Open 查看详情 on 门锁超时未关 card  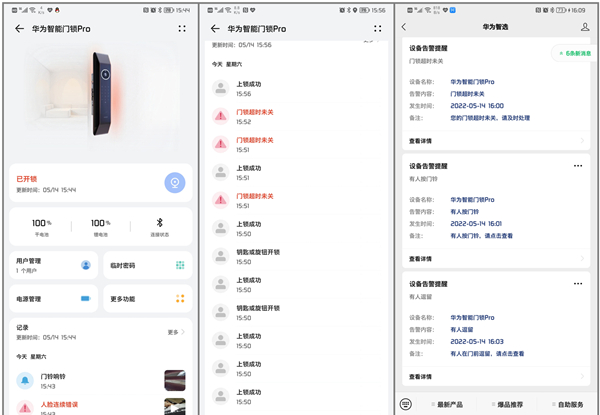[496, 141]
